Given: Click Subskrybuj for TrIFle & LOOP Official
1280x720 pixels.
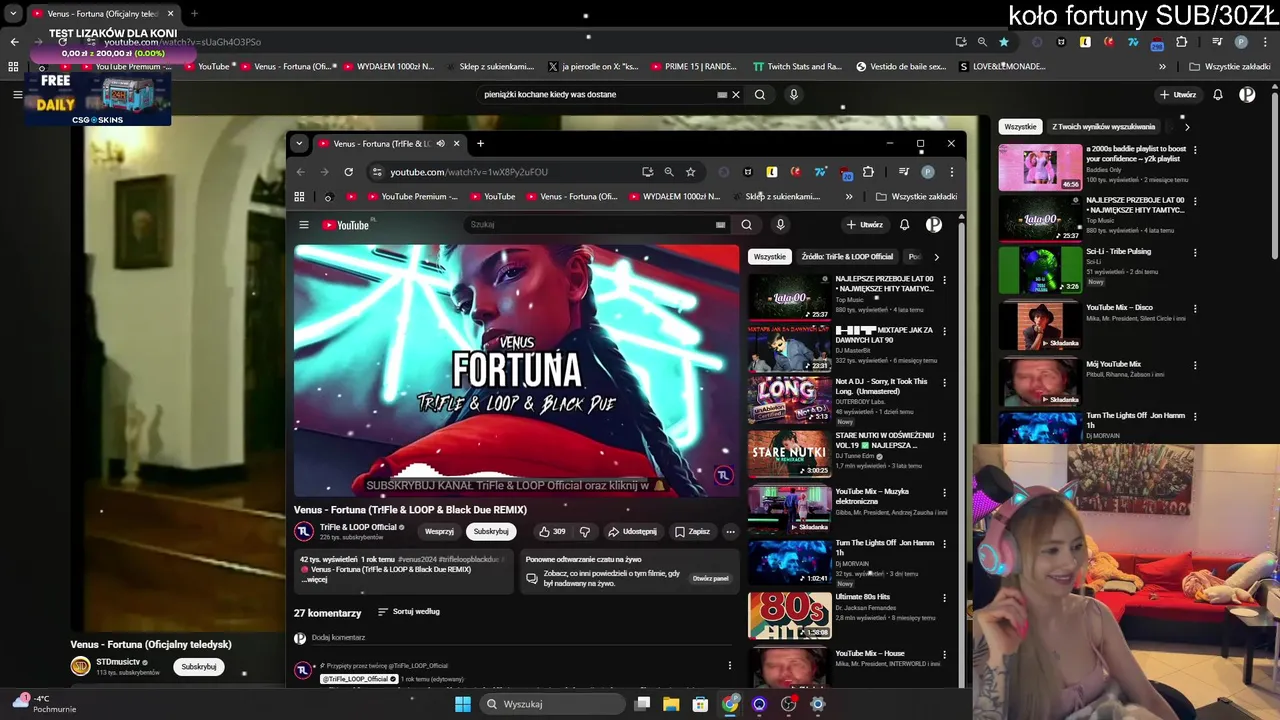Looking at the screenshot, I should click(x=491, y=532).
